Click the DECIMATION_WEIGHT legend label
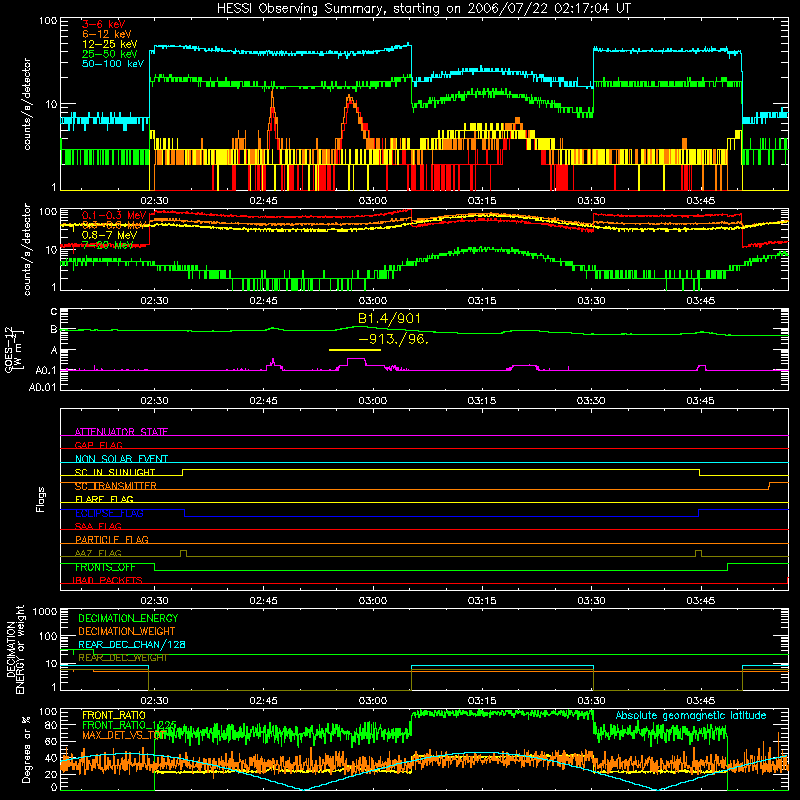800x800 pixels. pos(127,631)
